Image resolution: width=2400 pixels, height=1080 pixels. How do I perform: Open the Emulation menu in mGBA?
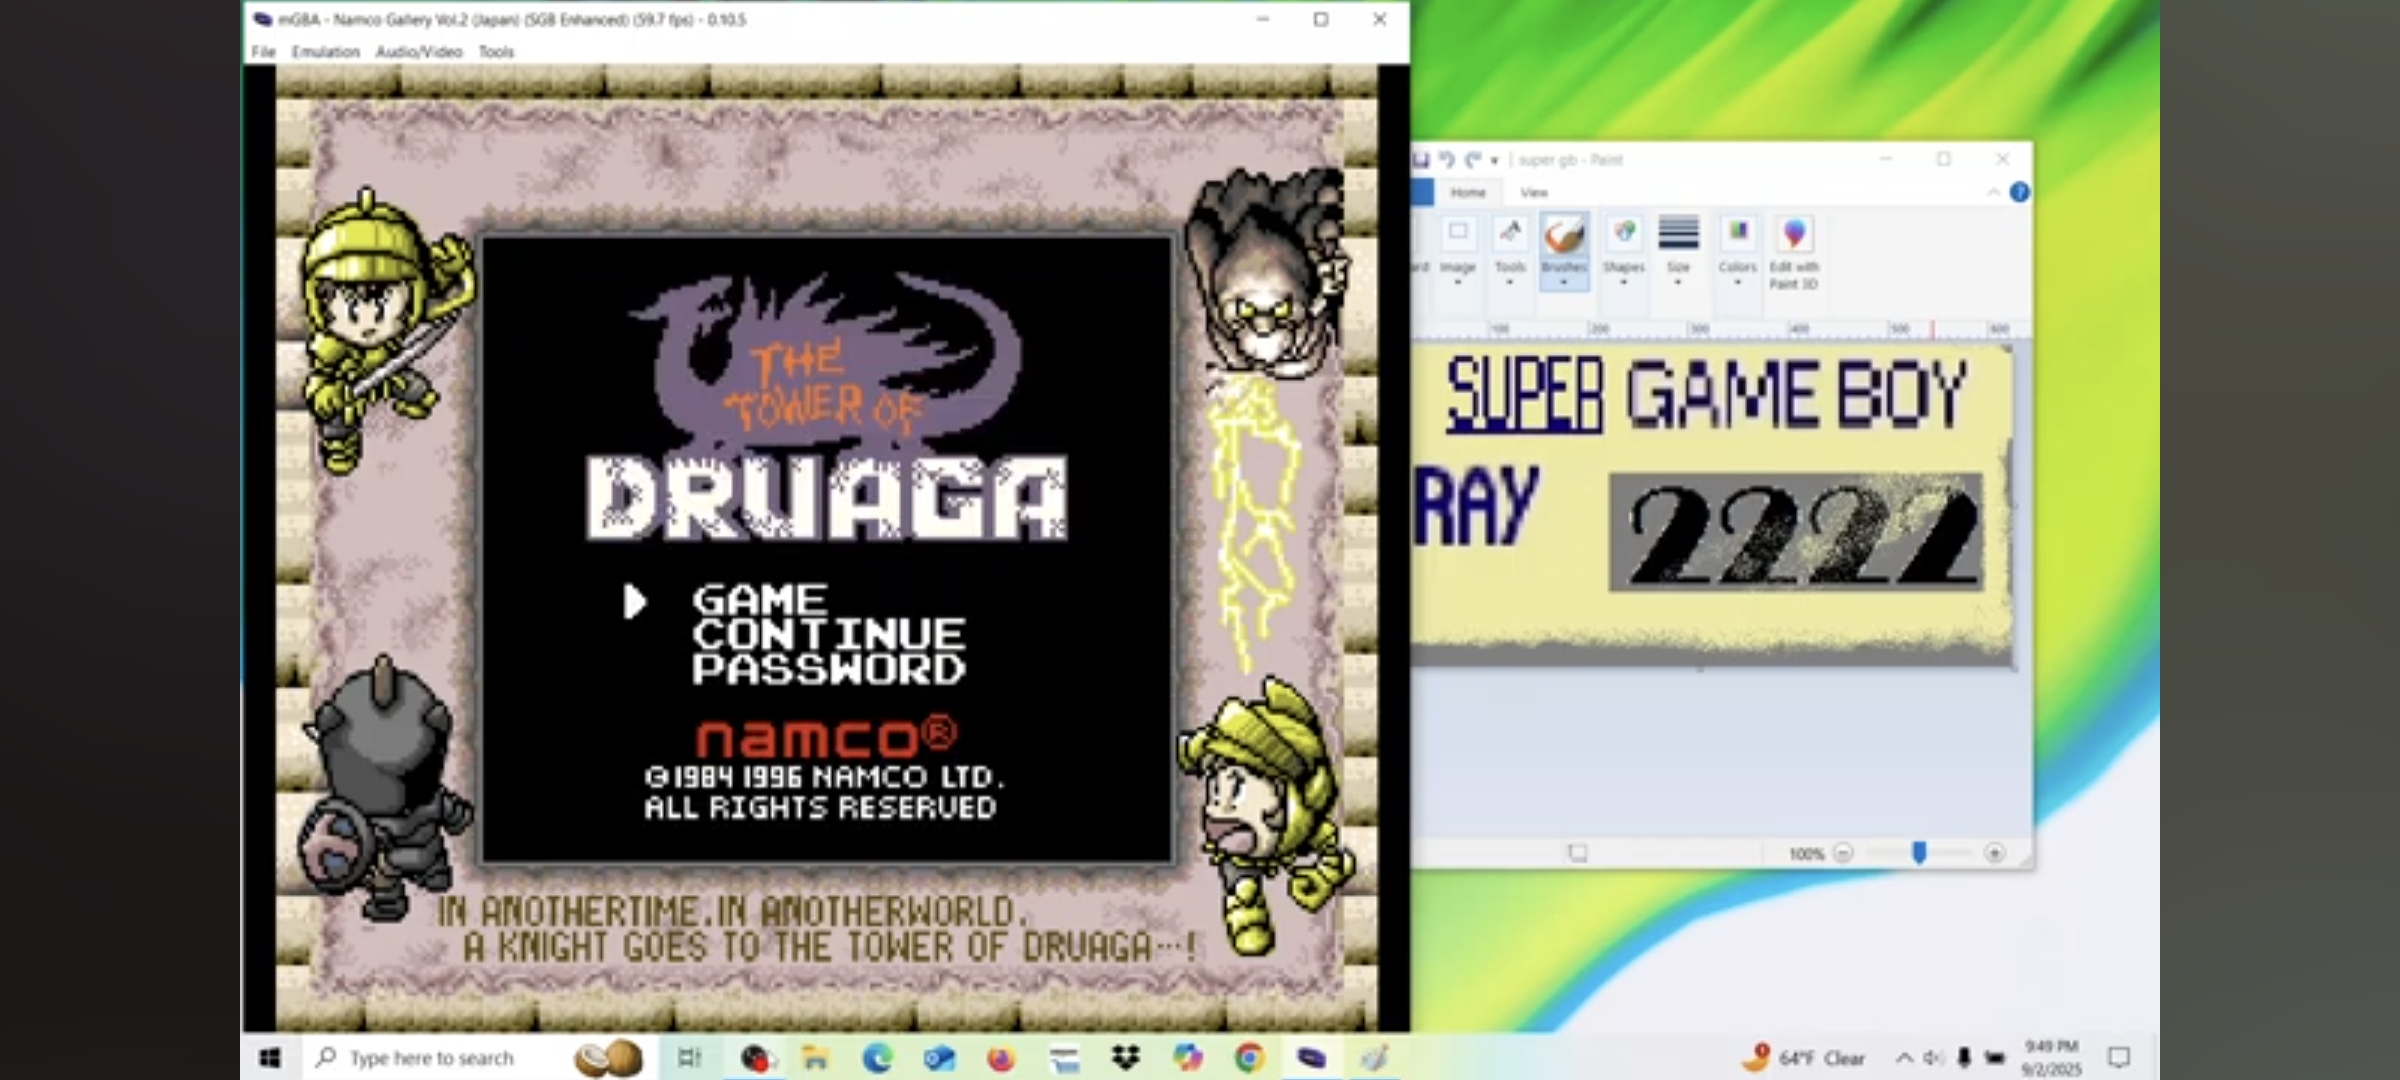pyautogui.click(x=325, y=52)
